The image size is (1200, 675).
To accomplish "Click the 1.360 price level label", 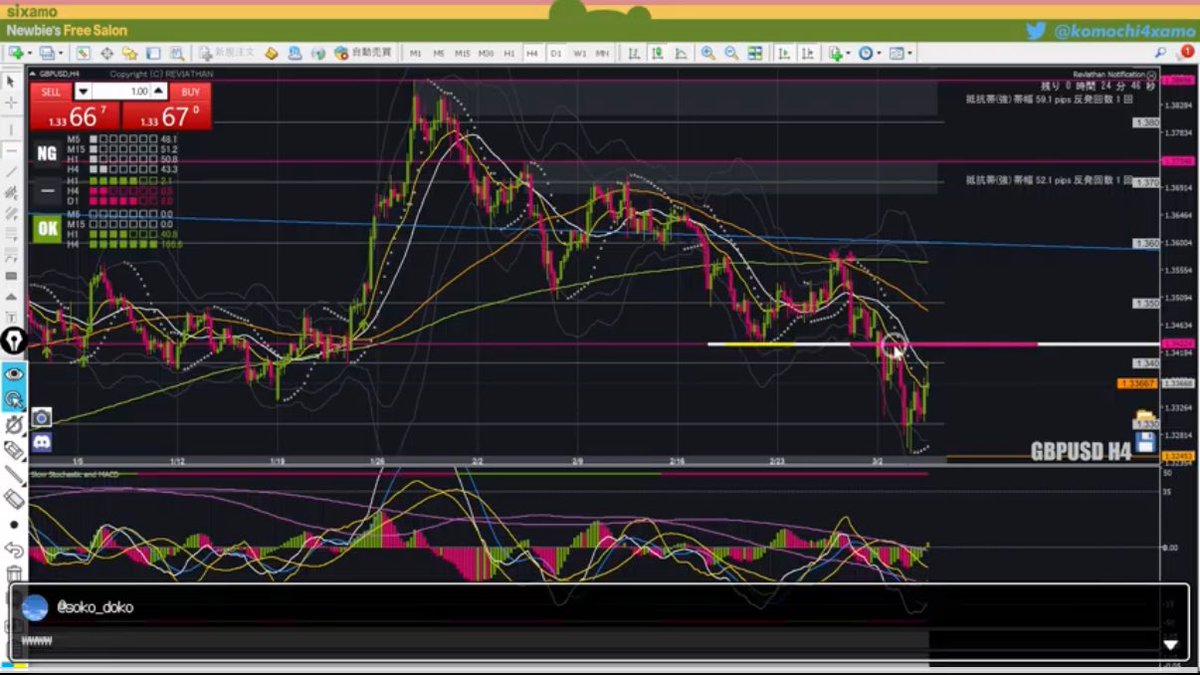I will point(1146,243).
